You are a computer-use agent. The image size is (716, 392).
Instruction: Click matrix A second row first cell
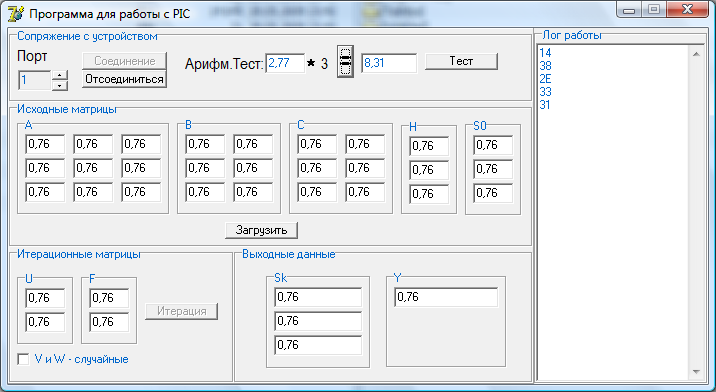[45, 168]
